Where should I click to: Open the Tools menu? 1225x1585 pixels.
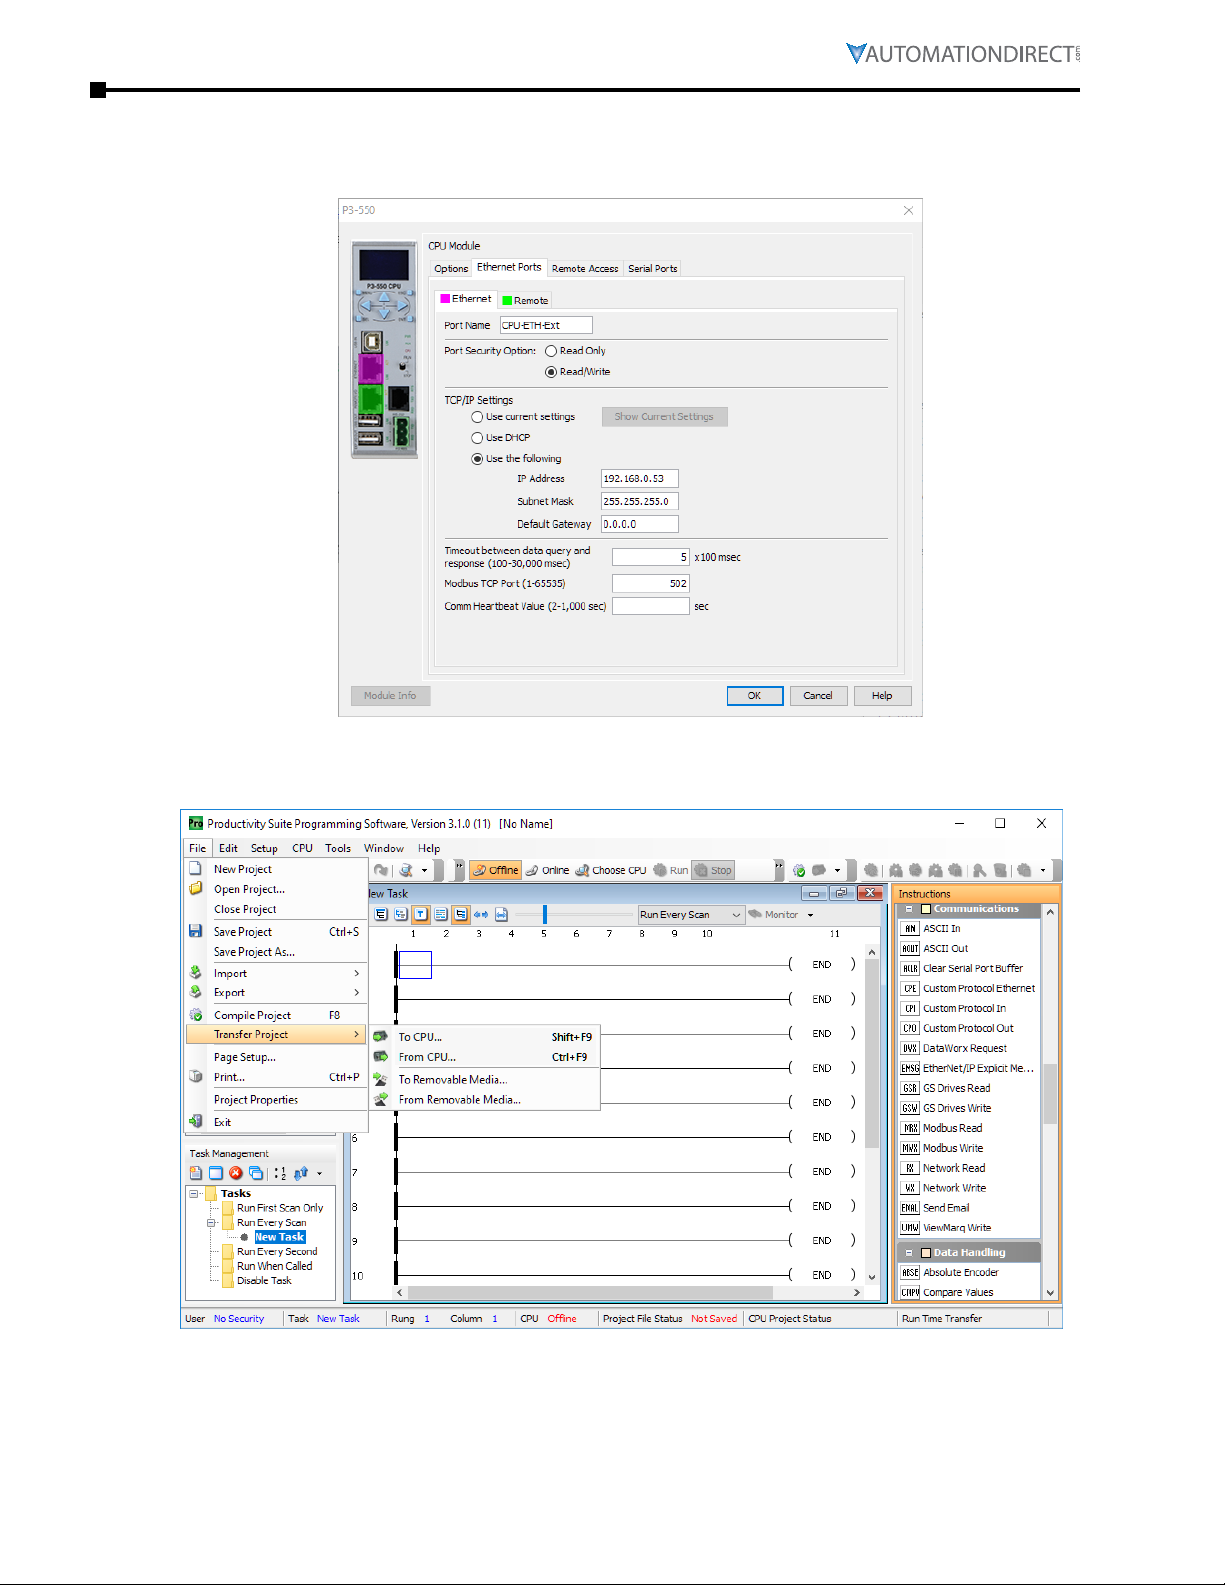(338, 848)
